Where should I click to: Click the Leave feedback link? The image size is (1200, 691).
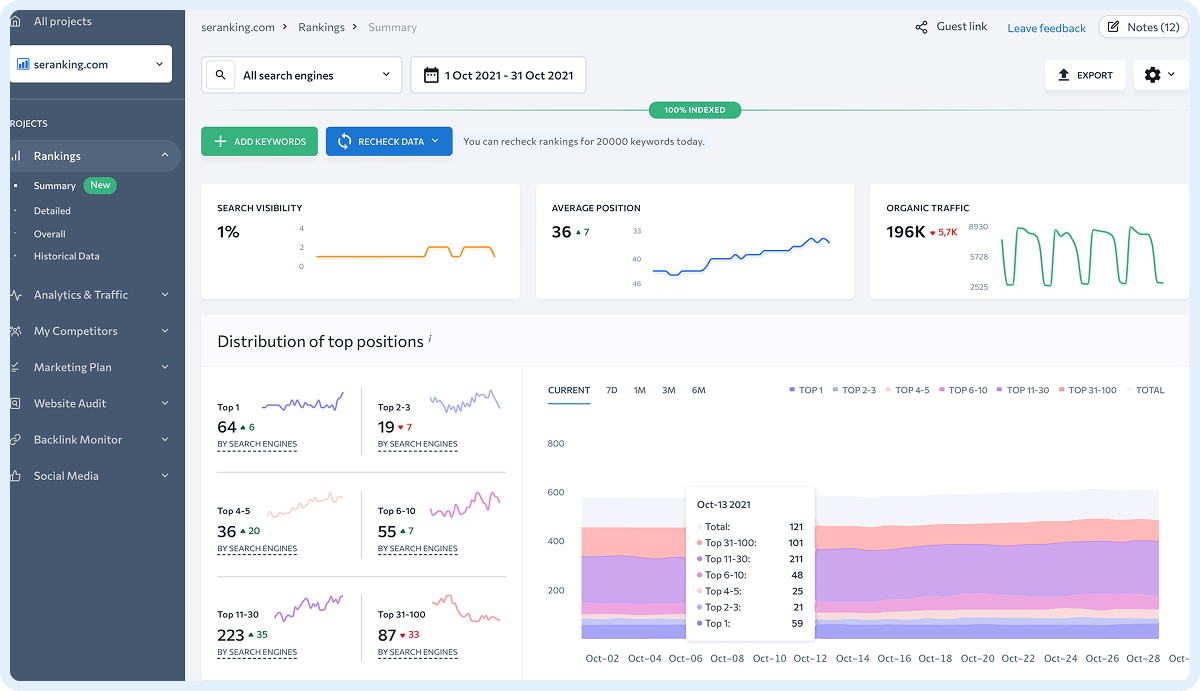coord(1046,28)
